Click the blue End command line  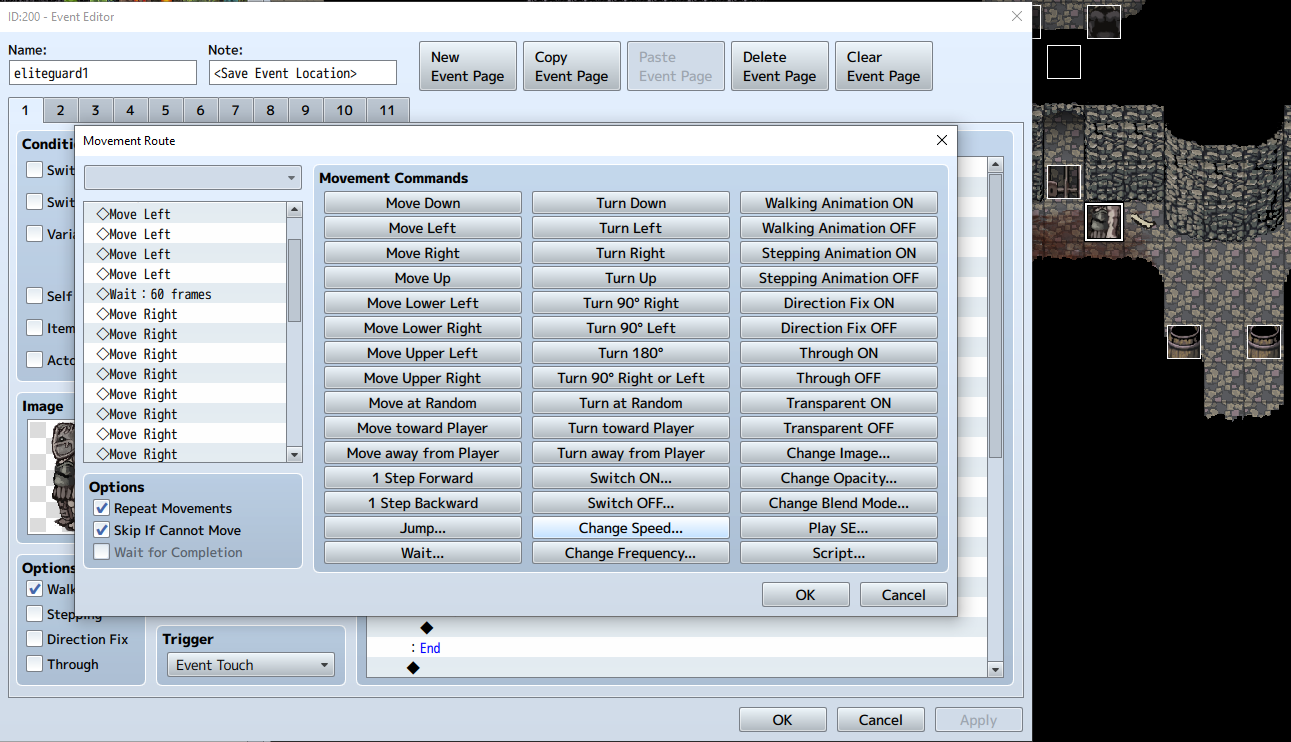click(430, 648)
